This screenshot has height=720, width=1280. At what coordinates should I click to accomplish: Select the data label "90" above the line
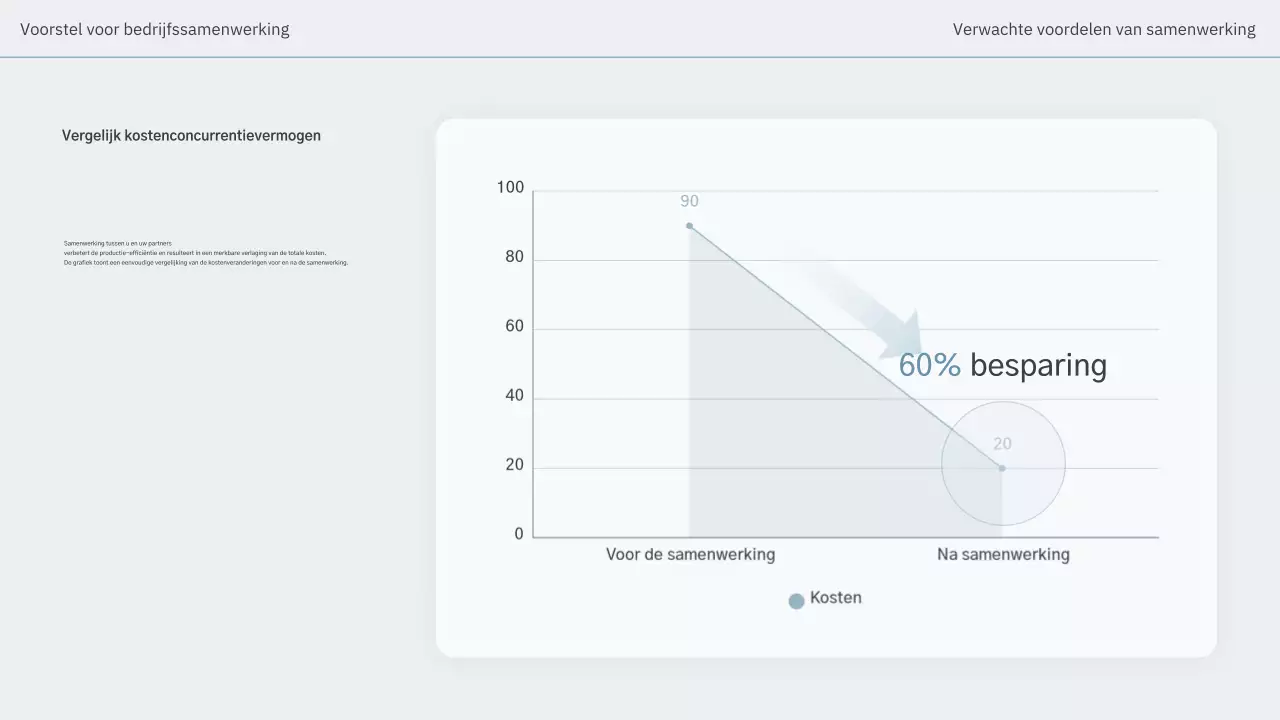click(689, 201)
